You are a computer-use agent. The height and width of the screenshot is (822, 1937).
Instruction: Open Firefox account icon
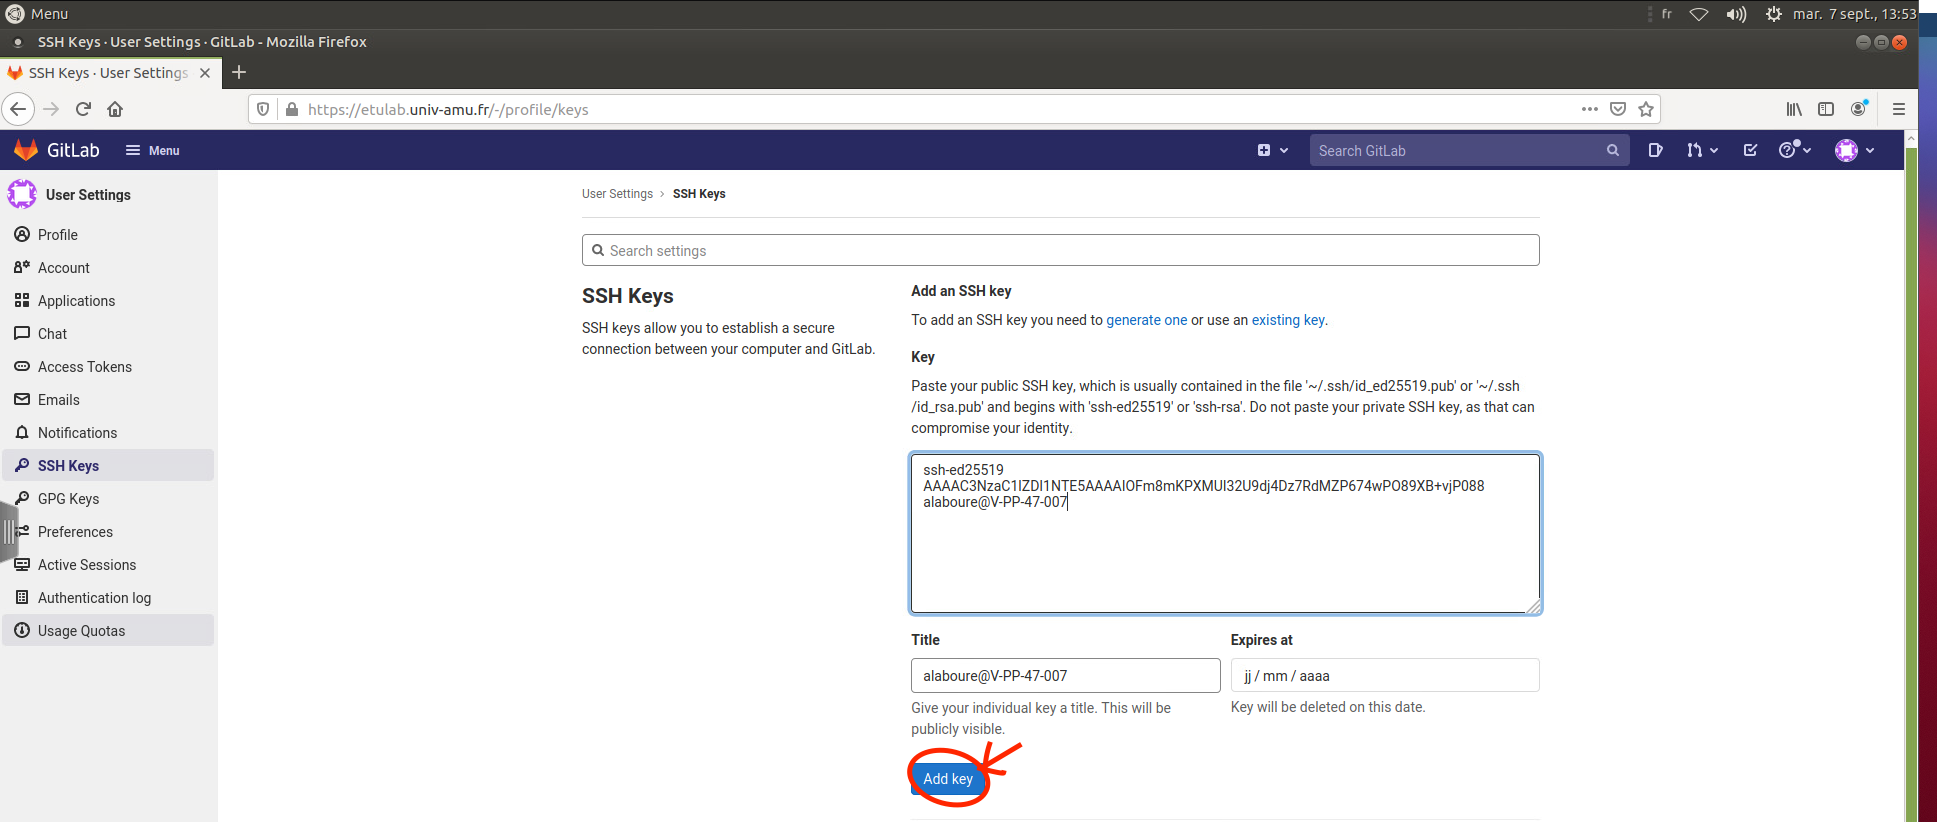click(1859, 109)
